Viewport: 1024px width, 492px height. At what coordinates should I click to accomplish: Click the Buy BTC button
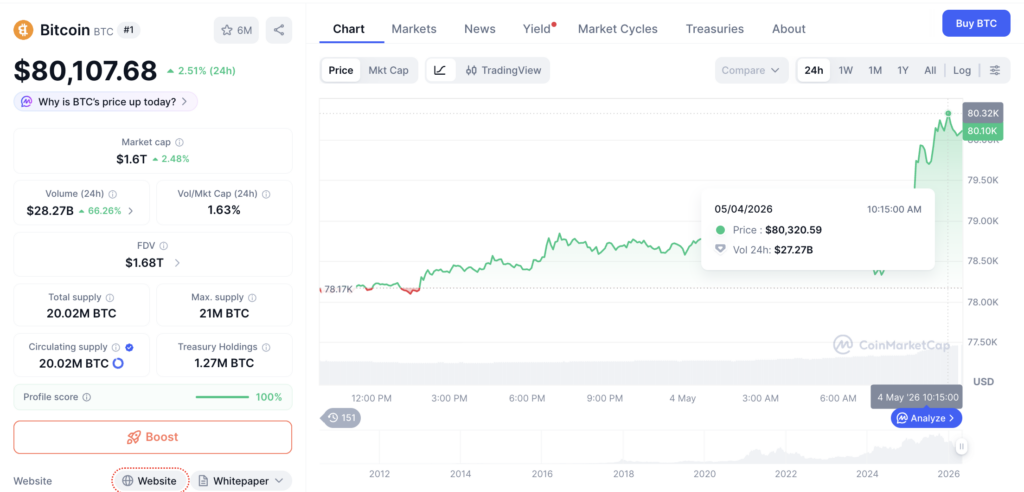click(976, 24)
